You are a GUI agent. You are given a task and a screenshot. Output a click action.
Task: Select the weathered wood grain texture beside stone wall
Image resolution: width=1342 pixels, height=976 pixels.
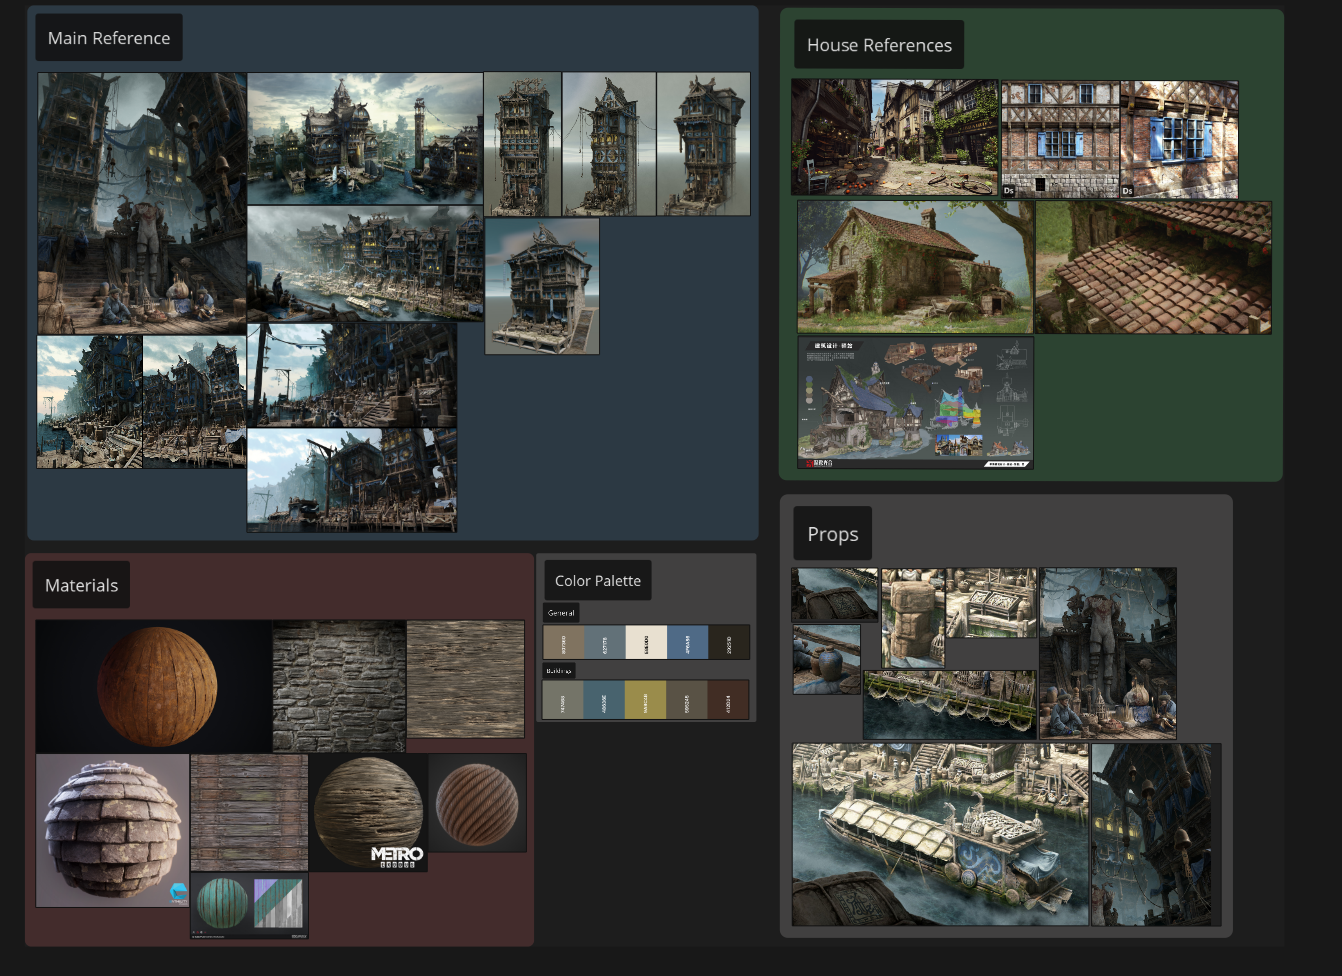pos(465,679)
